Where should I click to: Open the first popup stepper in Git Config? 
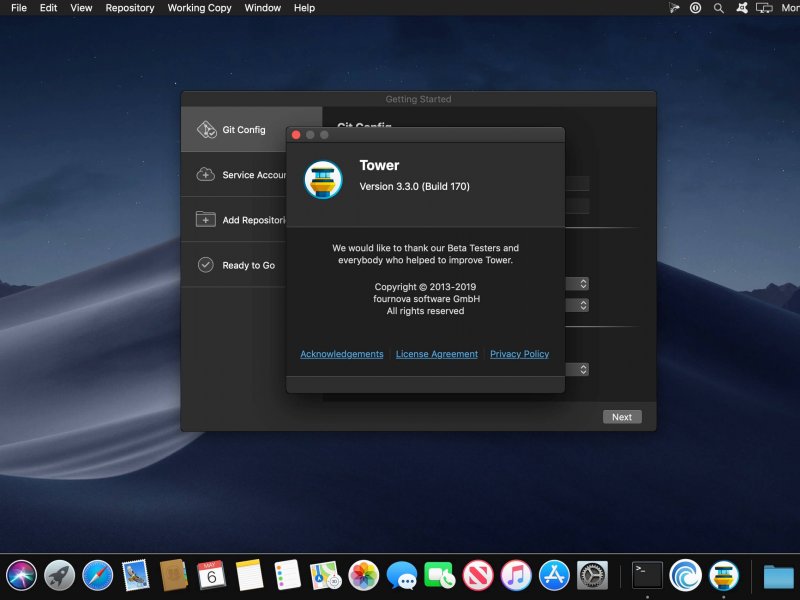(x=583, y=284)
